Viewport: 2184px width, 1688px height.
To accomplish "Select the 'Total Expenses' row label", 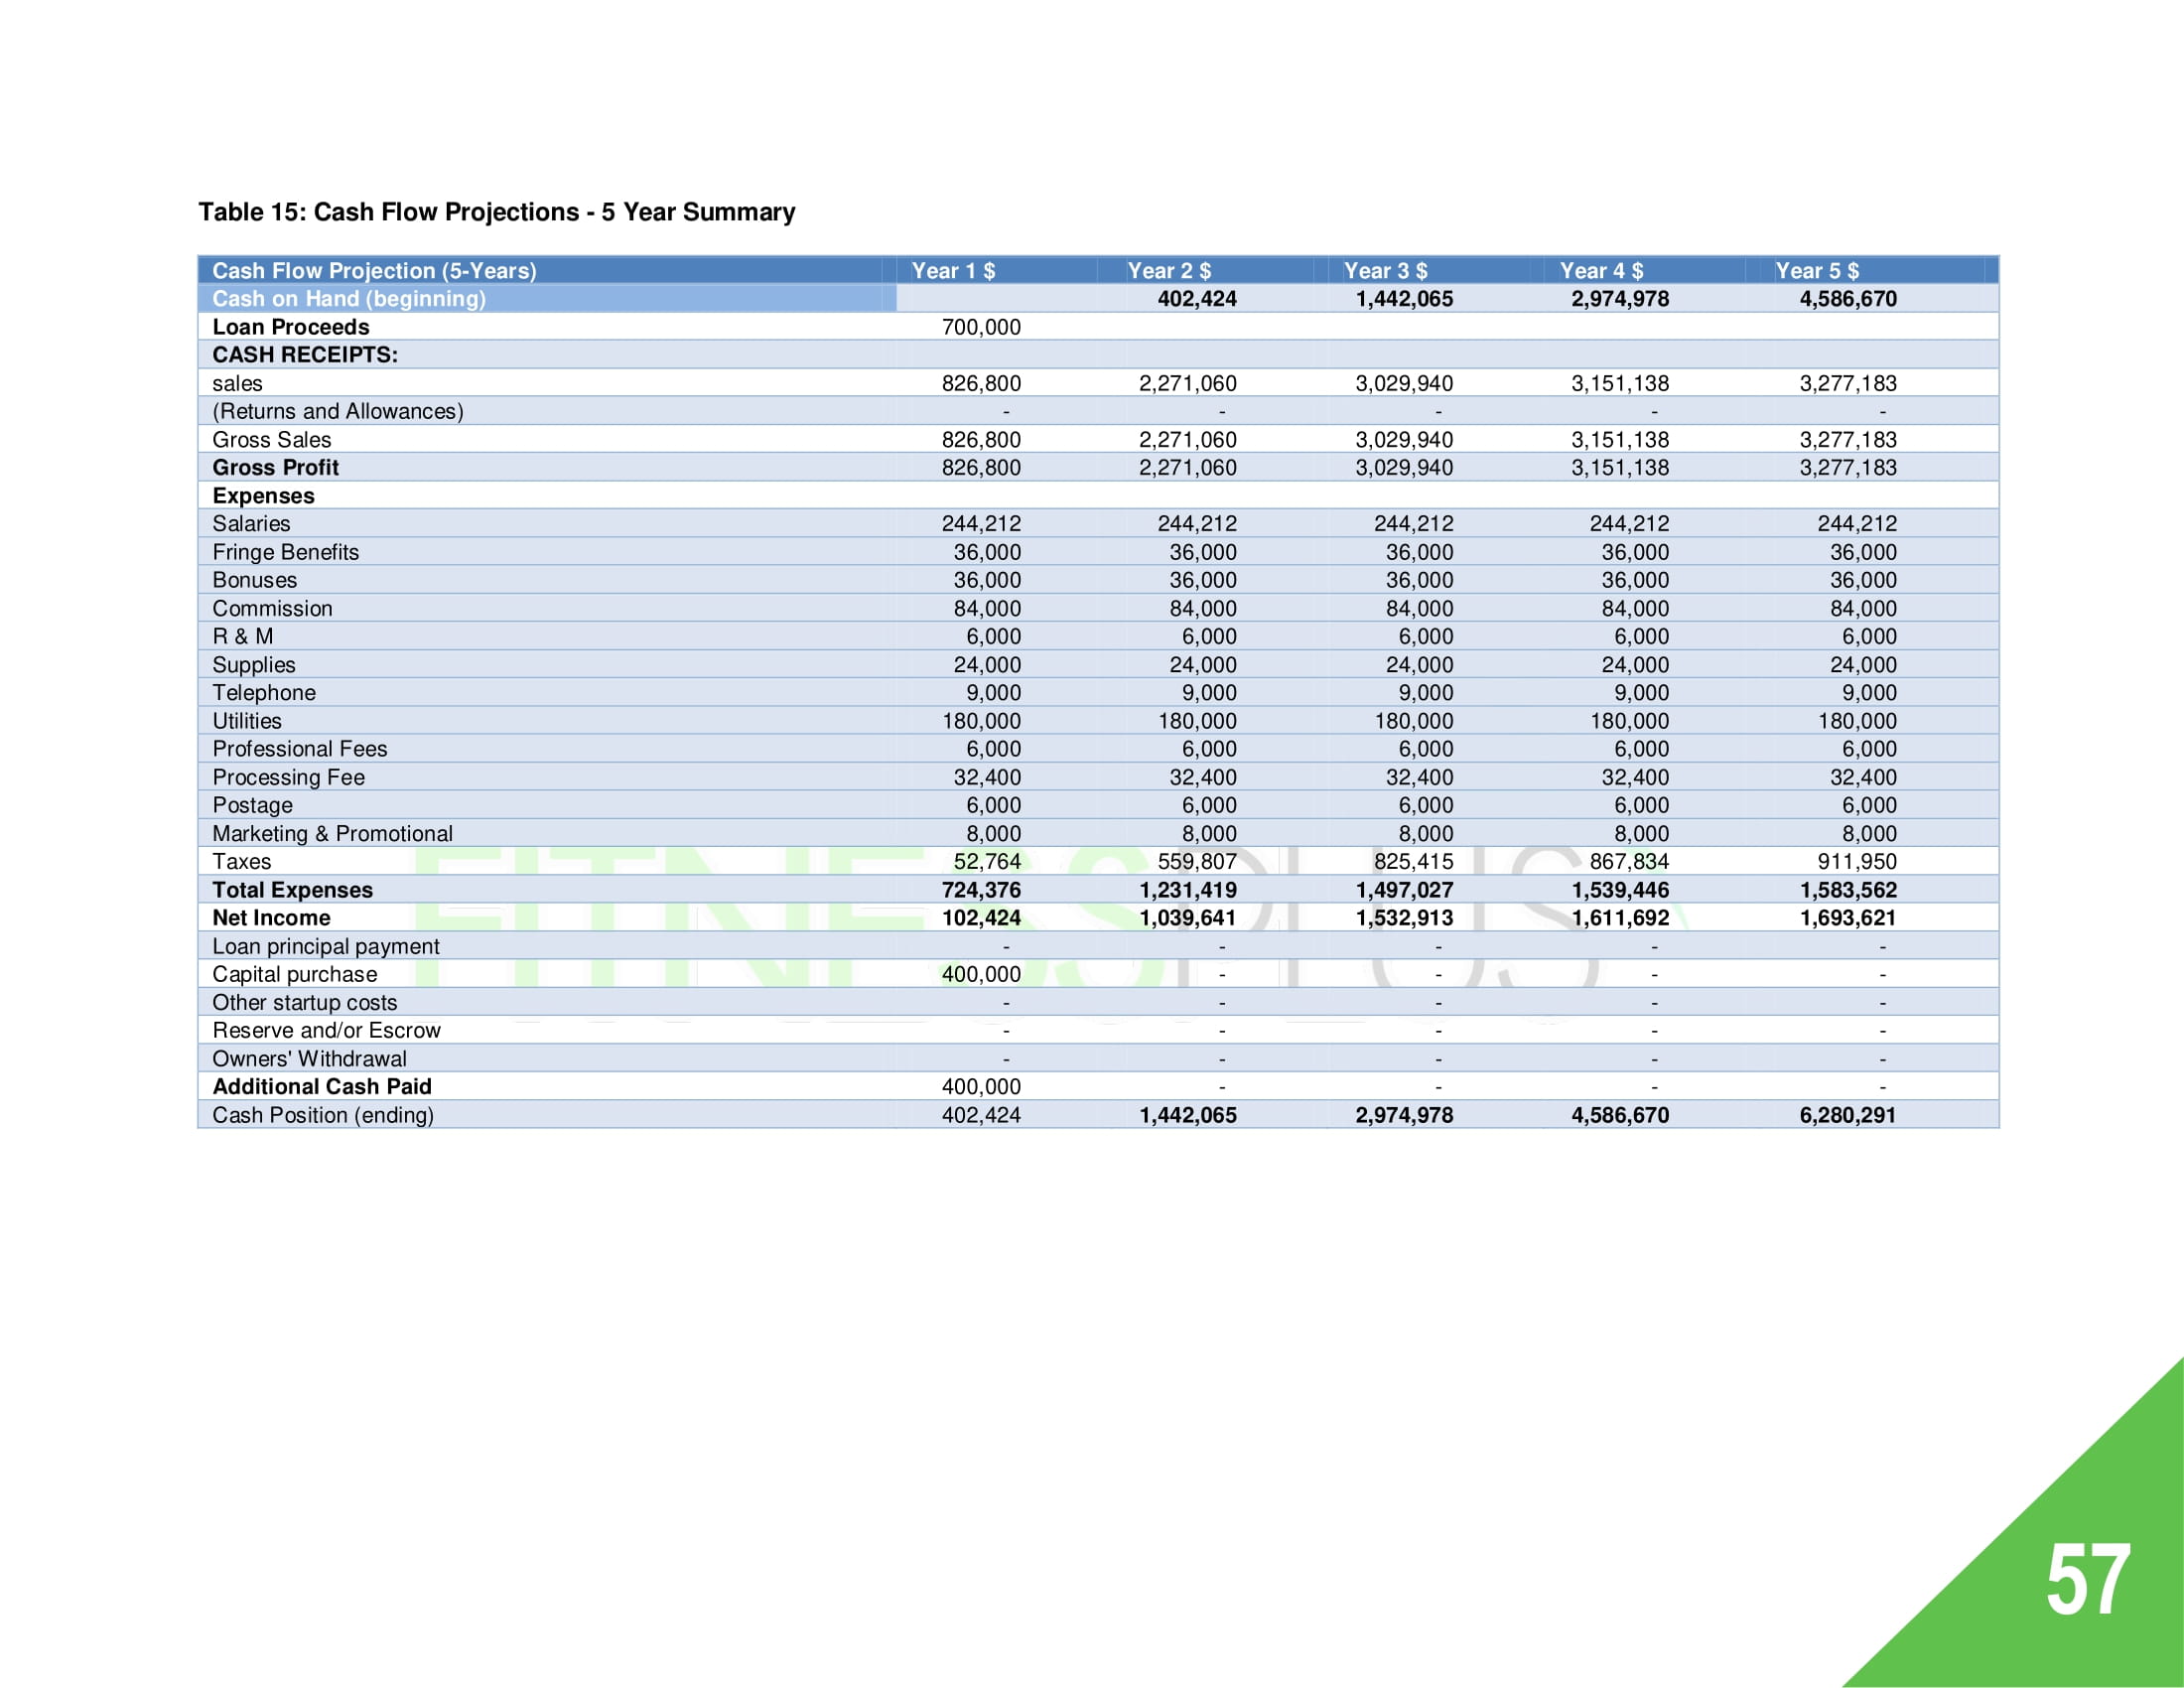I will 292,890.
